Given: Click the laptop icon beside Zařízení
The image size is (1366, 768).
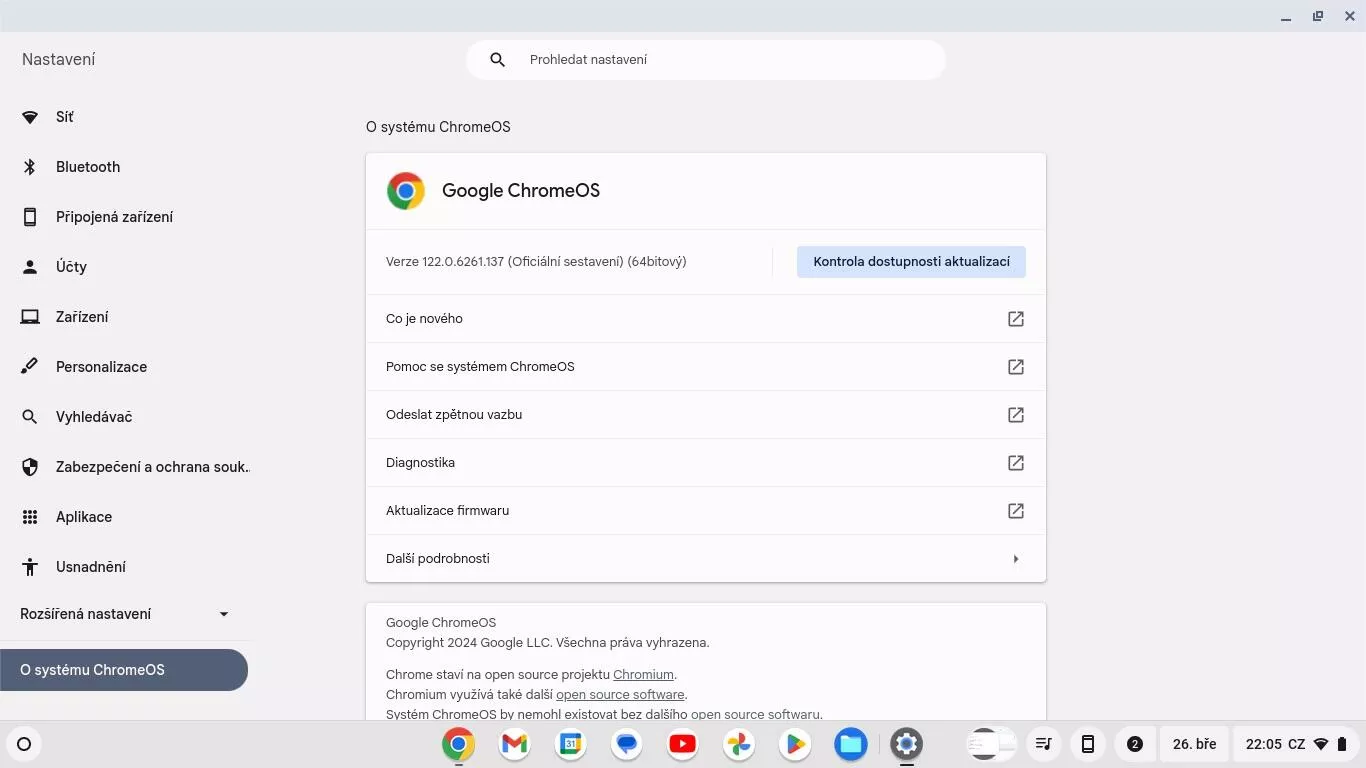Looking at the screenshot, I should coord(30,317).
